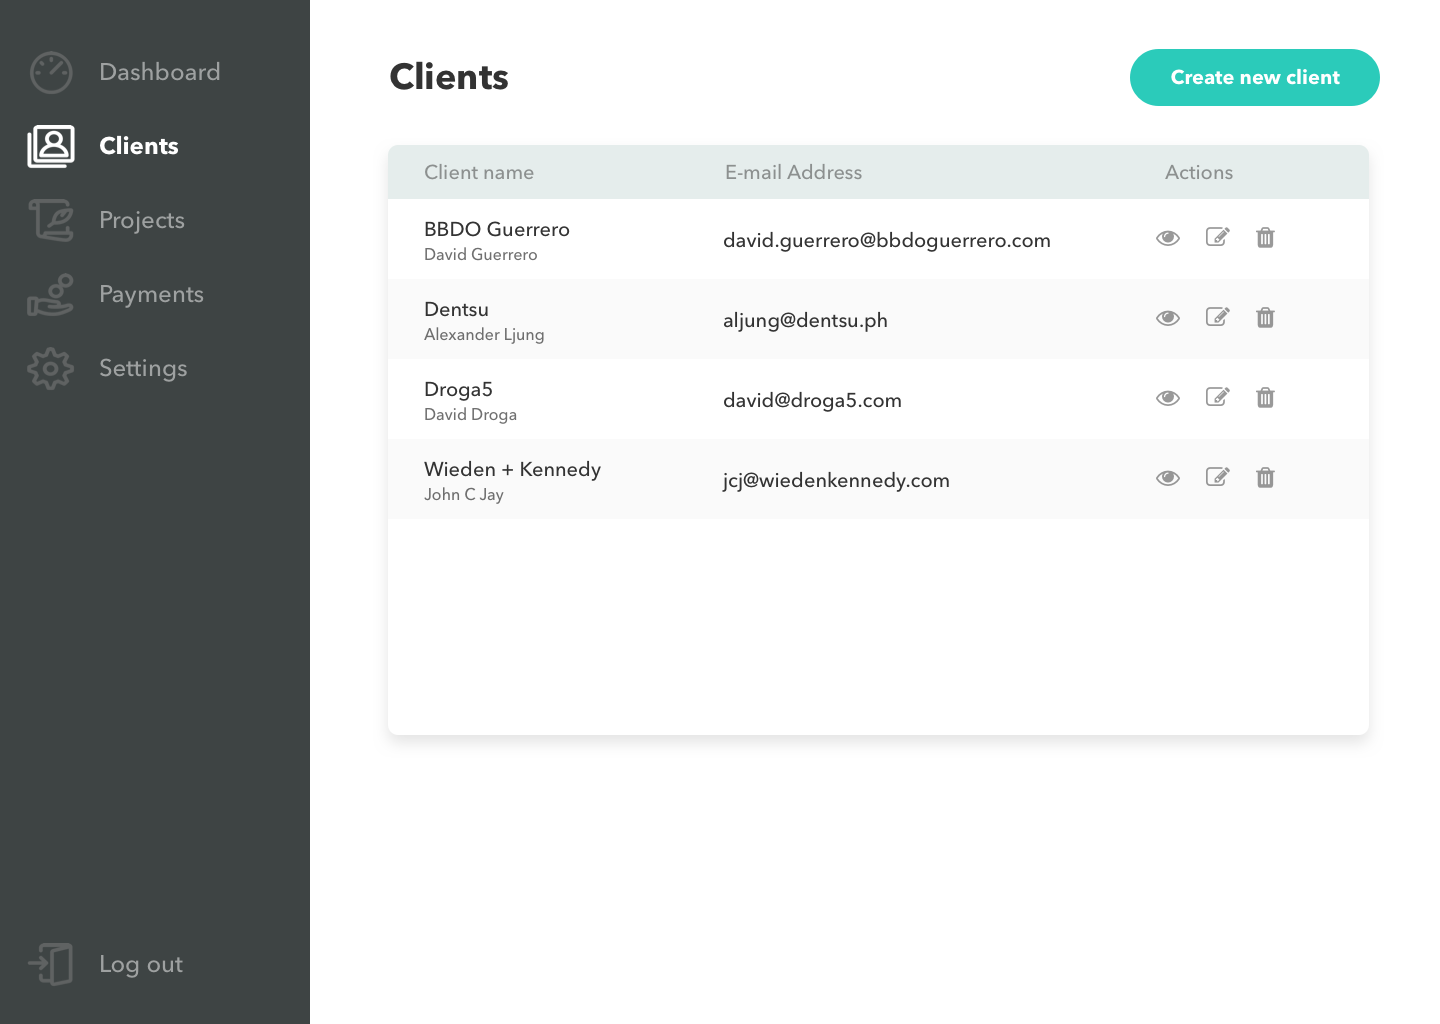Viewport: 1440px width, 1024px height.
Task: Edit the Dentsu client entry
Action: [1217, 317]
